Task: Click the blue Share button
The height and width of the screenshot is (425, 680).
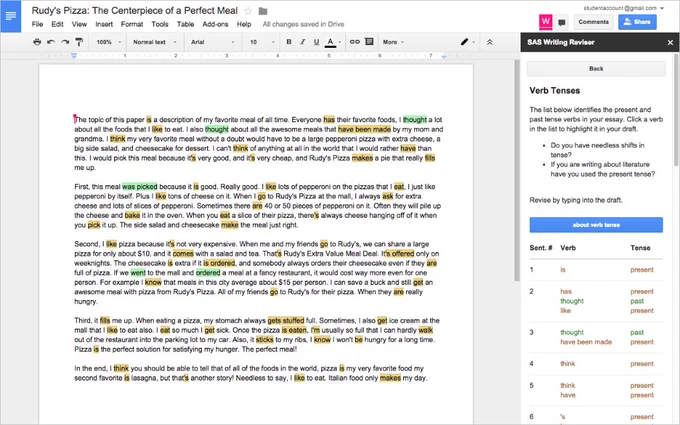Action: pos(637,22)
